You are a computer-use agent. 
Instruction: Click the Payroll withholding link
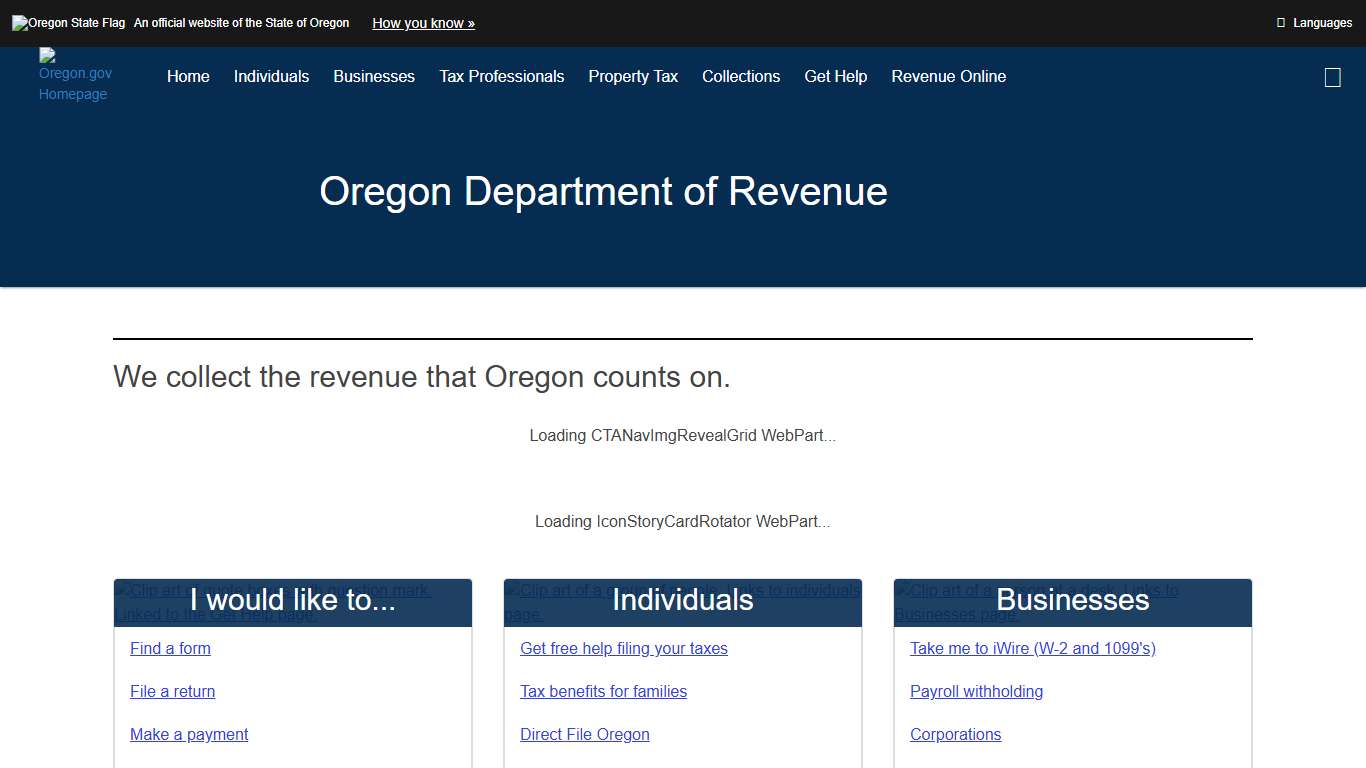tap(976, 691)
